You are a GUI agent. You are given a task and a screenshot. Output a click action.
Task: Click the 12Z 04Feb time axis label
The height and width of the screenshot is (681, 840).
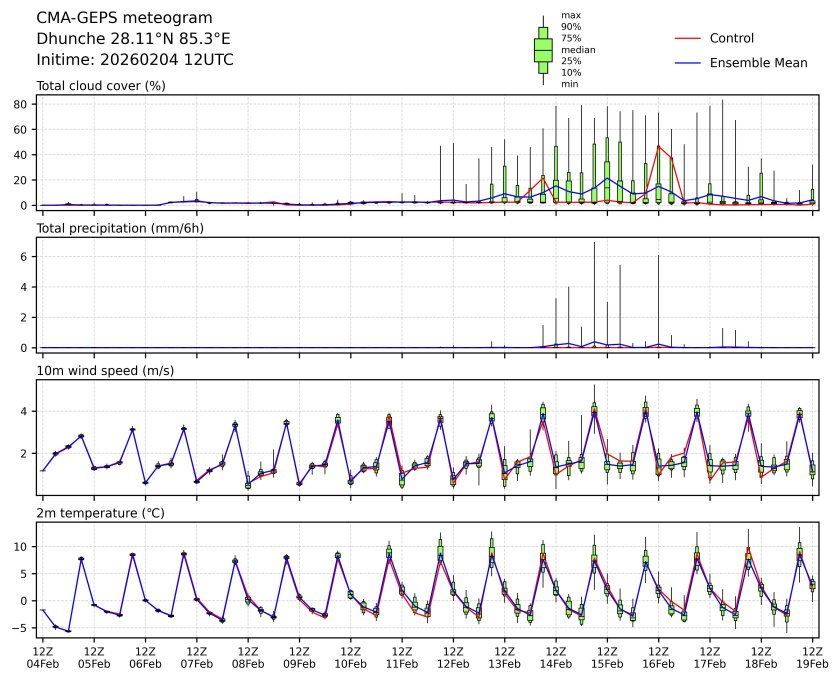[x=42, y=656]
